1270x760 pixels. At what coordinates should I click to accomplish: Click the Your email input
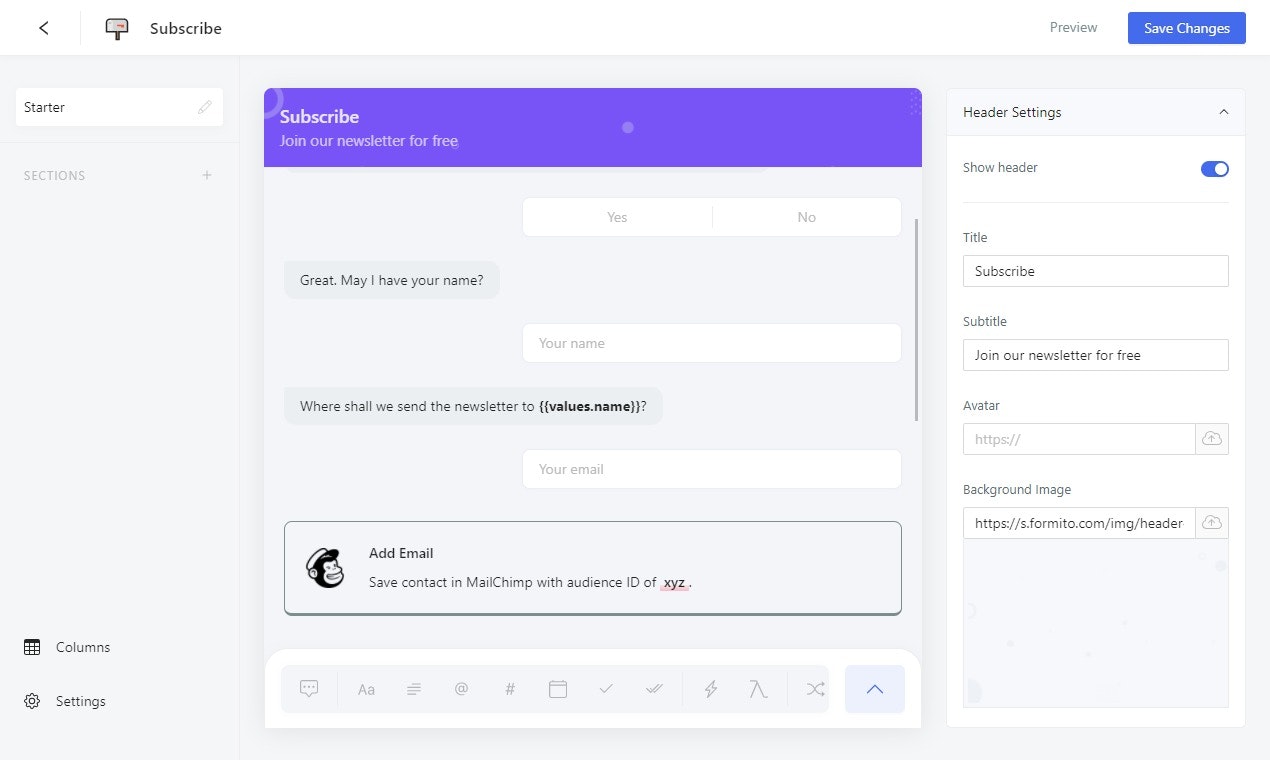coord(712,469)
